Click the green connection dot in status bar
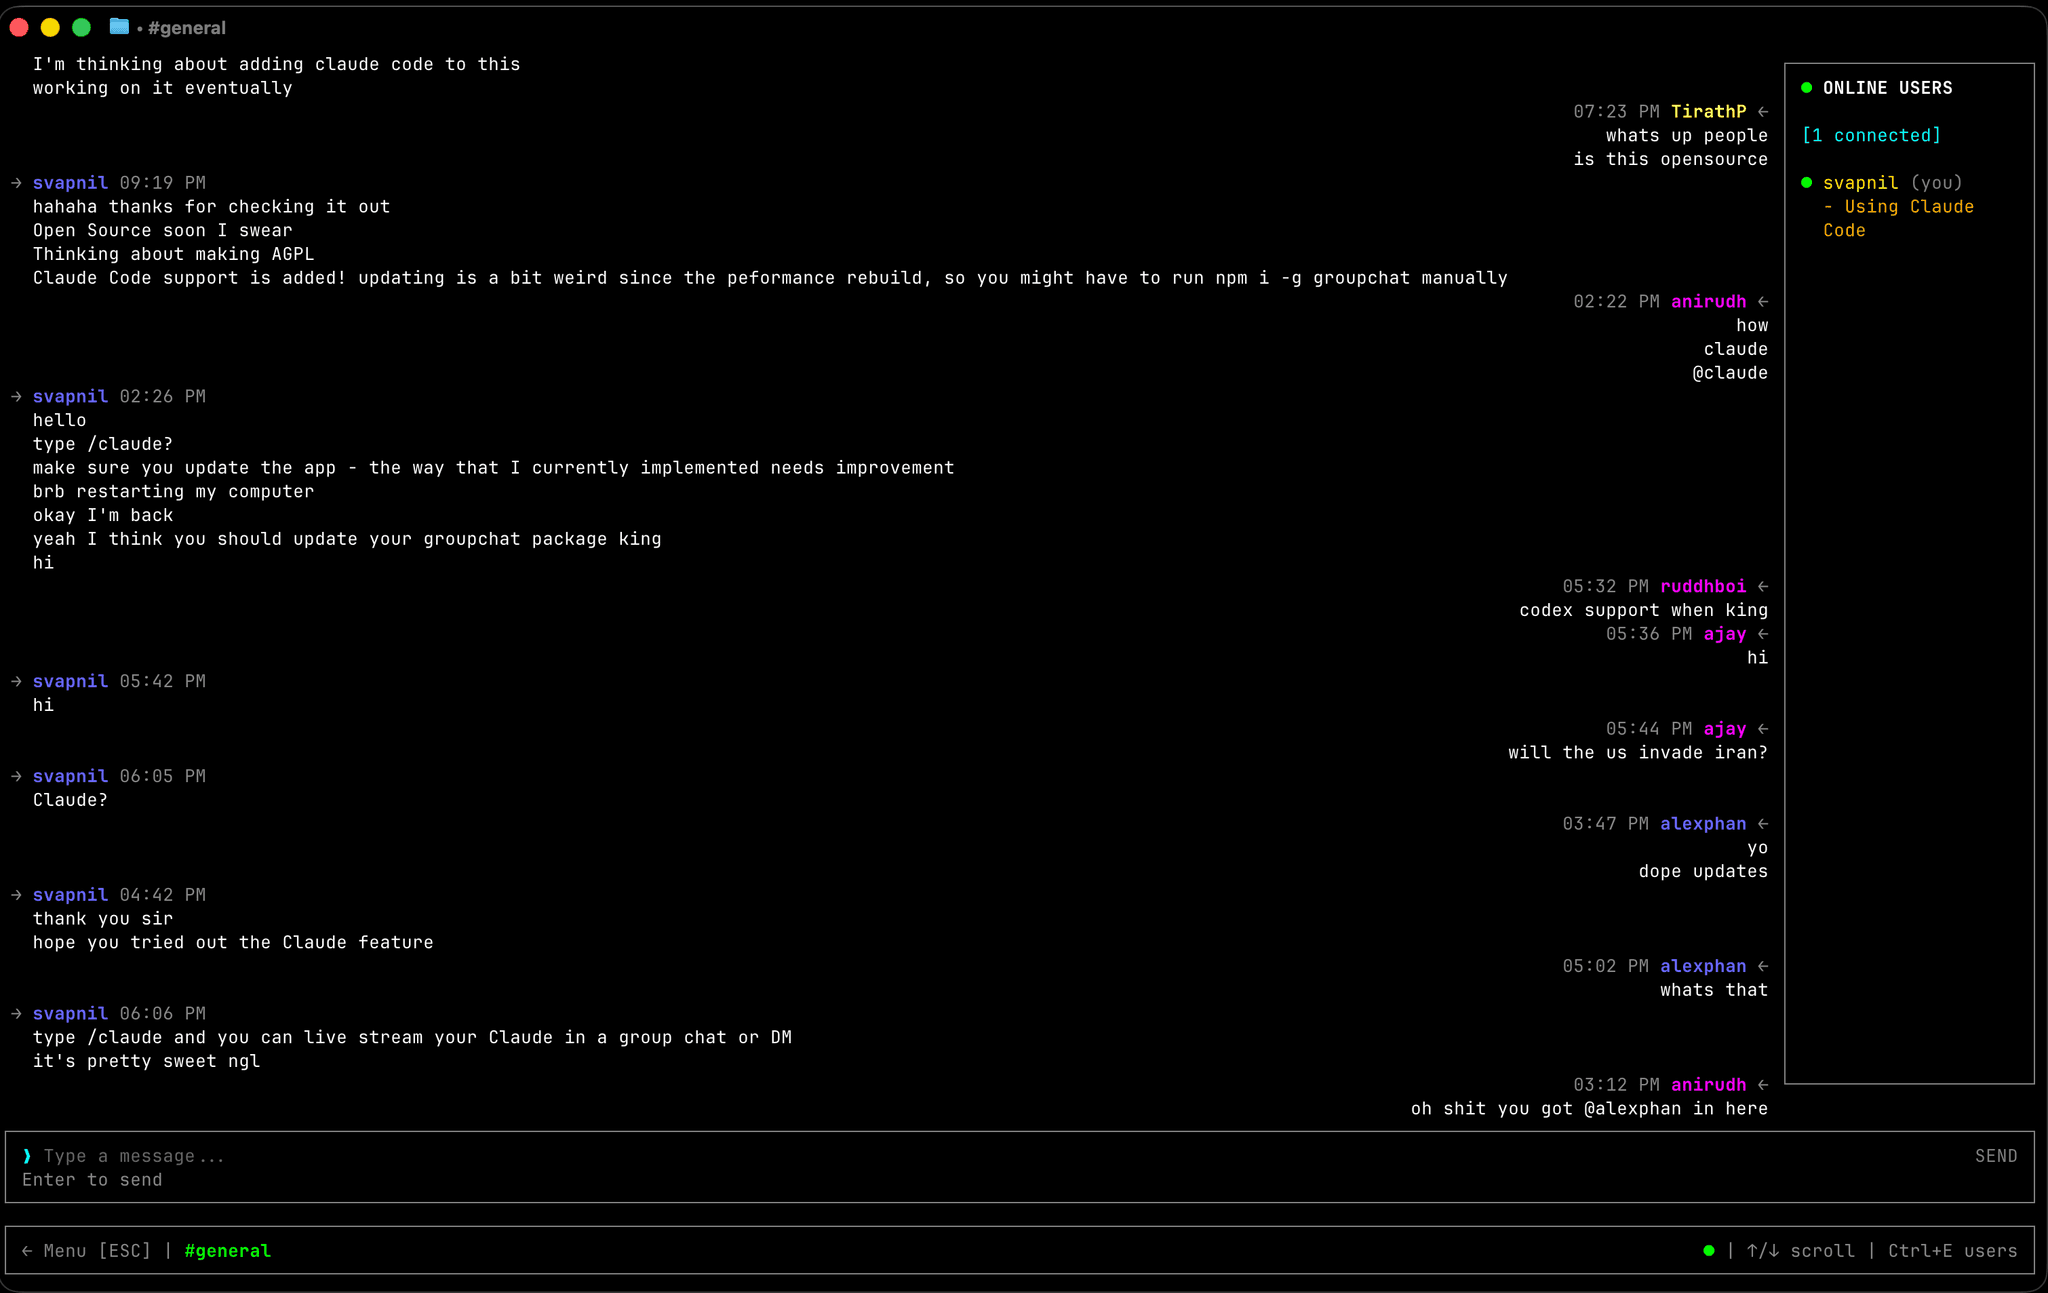 click(x=1708, y=1250)
